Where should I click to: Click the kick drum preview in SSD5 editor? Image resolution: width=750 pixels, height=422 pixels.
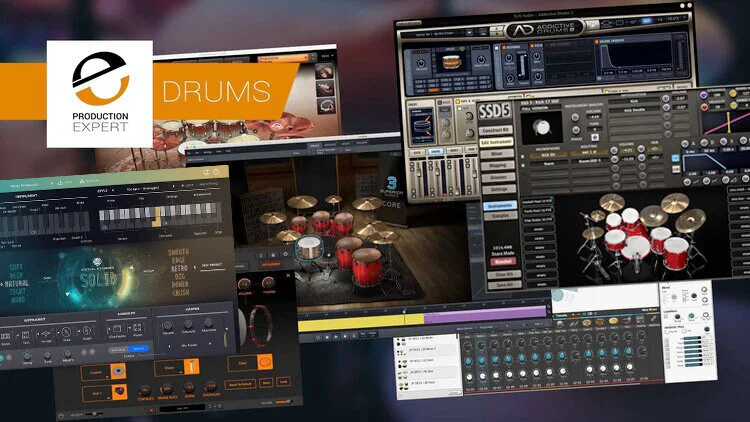pos(541,127)
